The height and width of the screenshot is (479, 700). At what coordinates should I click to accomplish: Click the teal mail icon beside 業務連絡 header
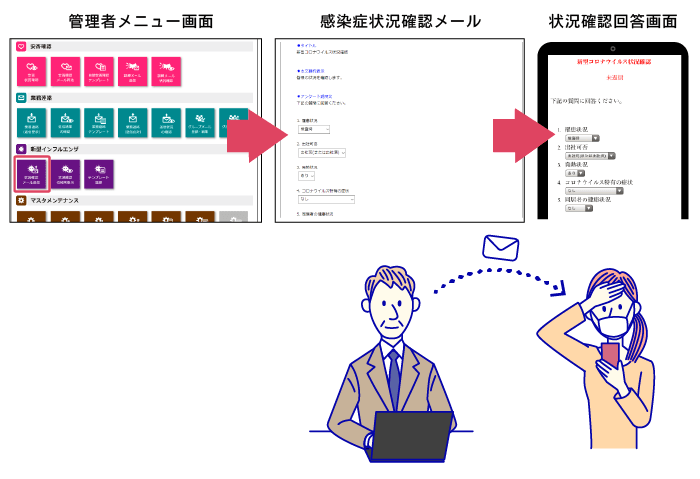[x=21, y=98]
